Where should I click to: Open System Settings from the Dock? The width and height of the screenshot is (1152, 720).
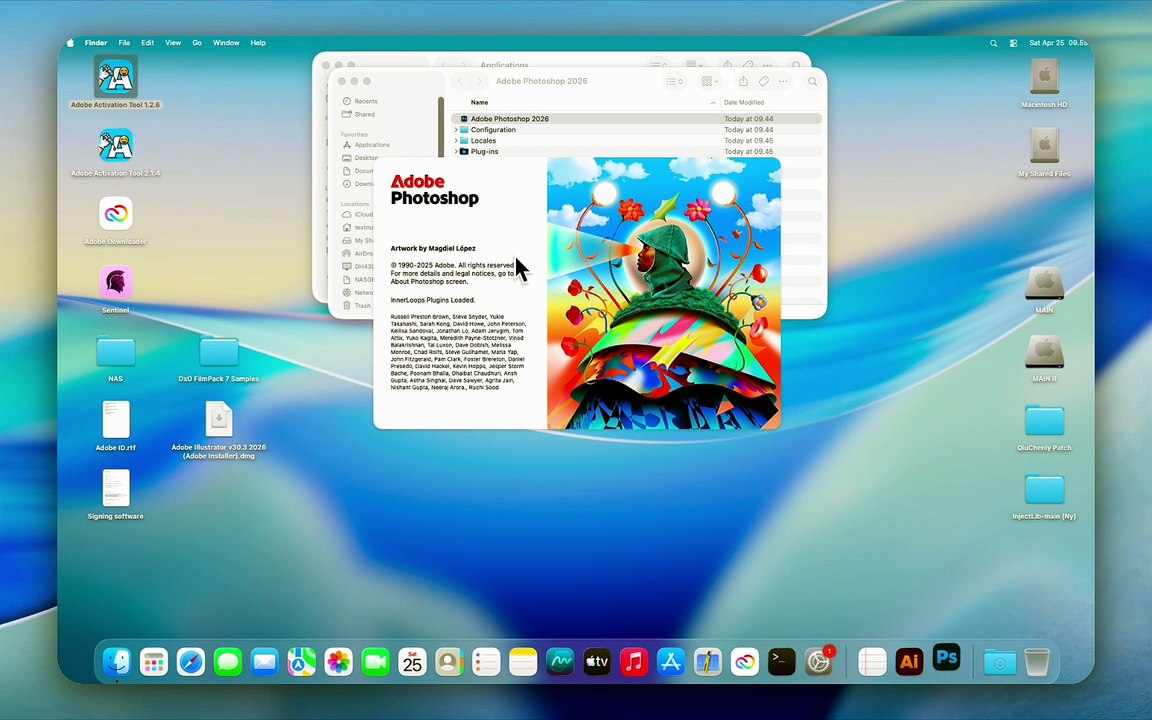click(818, 662)
